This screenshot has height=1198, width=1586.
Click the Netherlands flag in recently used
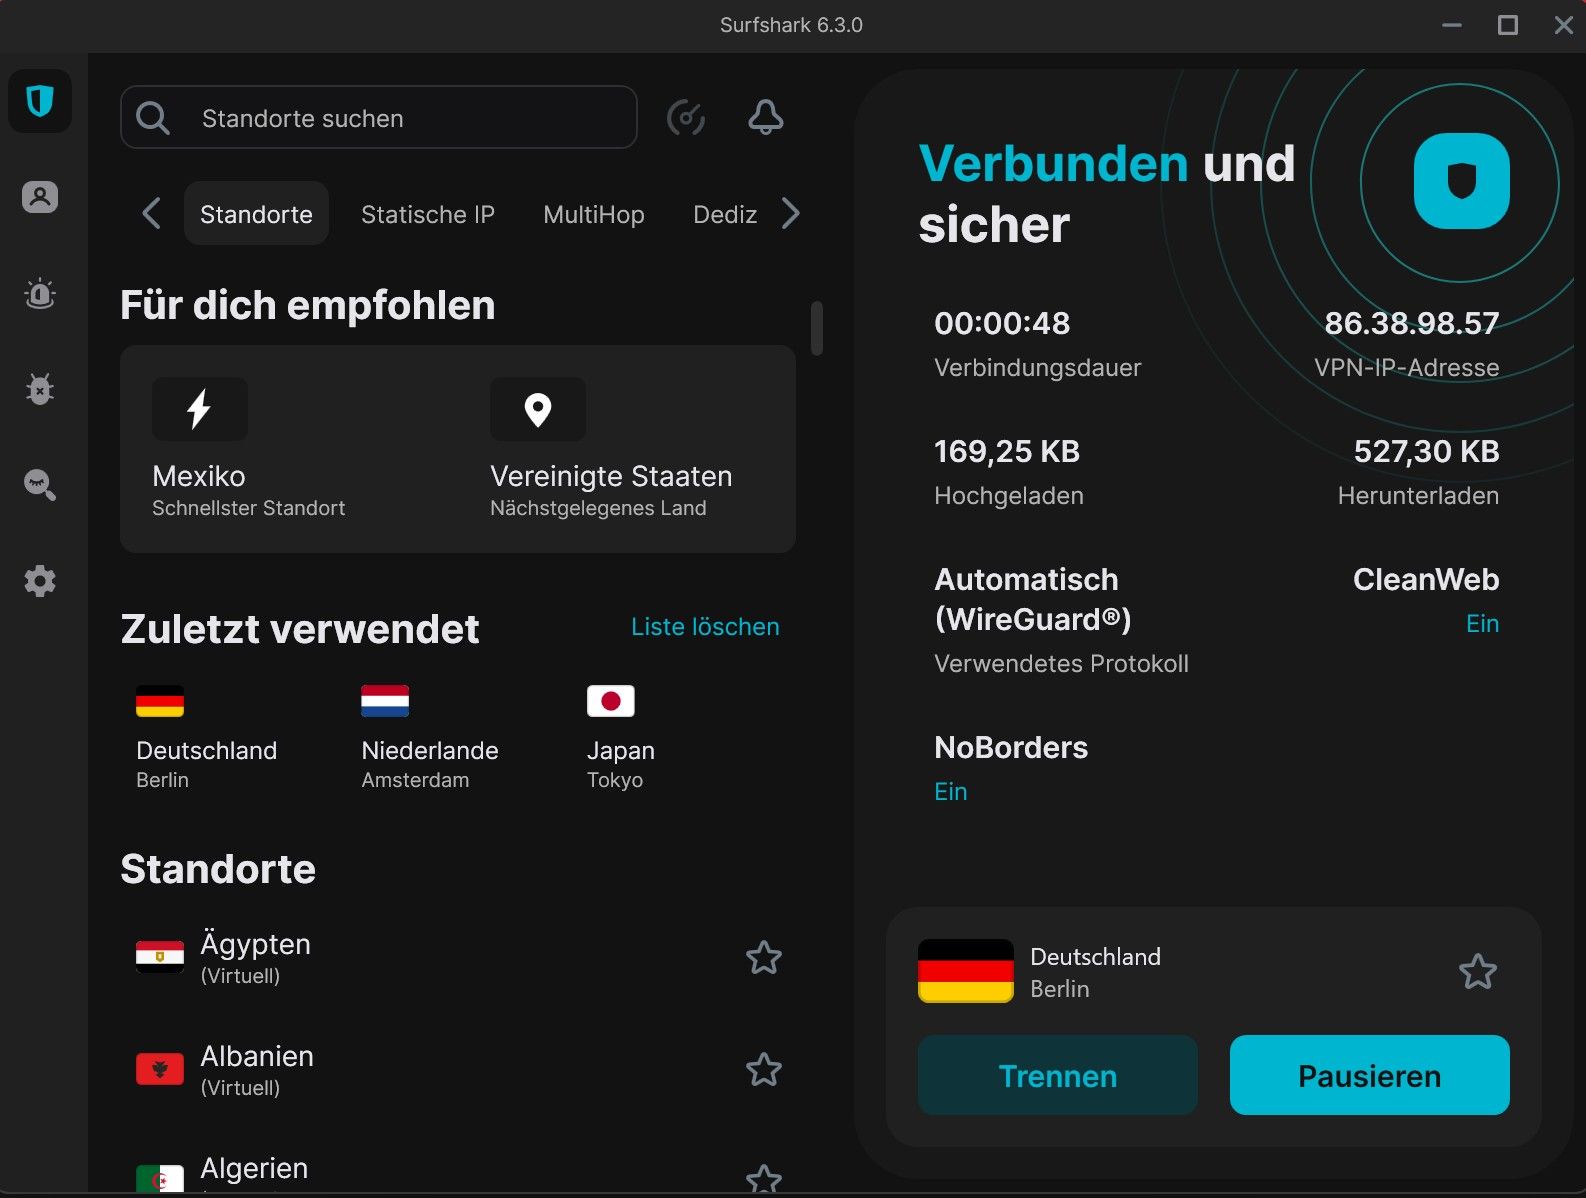[385, 701]
